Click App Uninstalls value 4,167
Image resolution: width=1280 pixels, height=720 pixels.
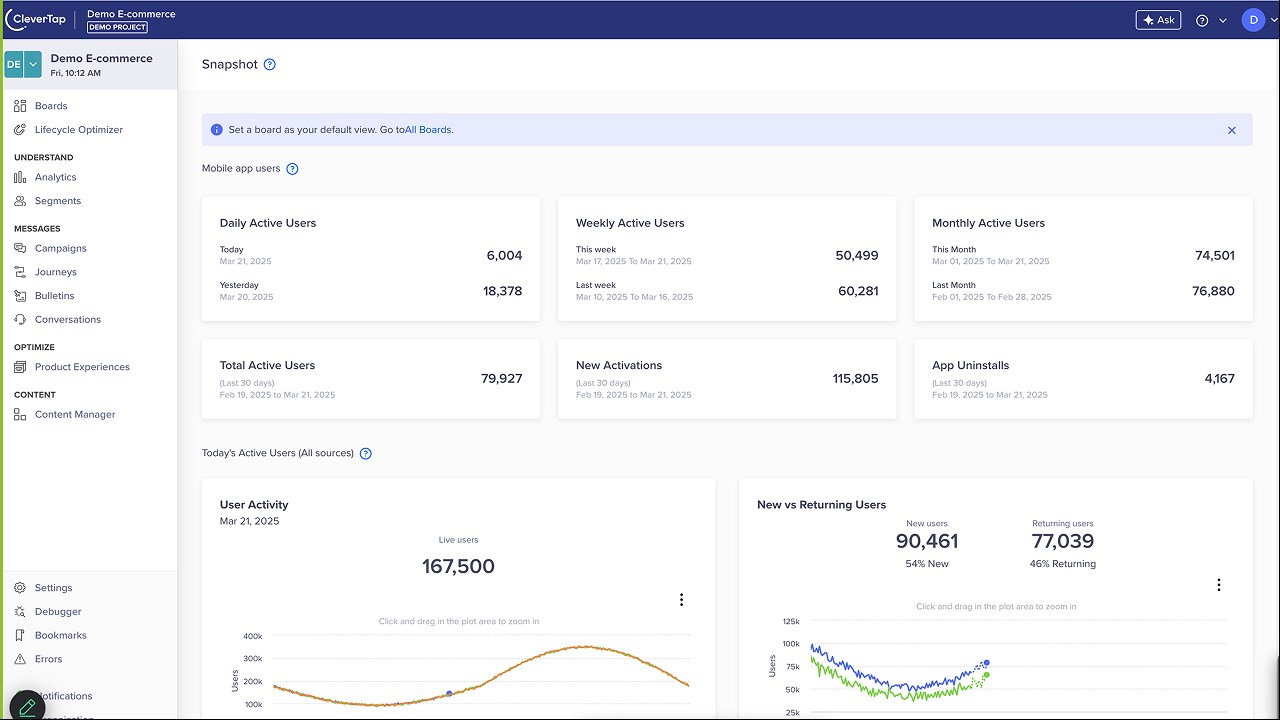(x=1220, y=379)
